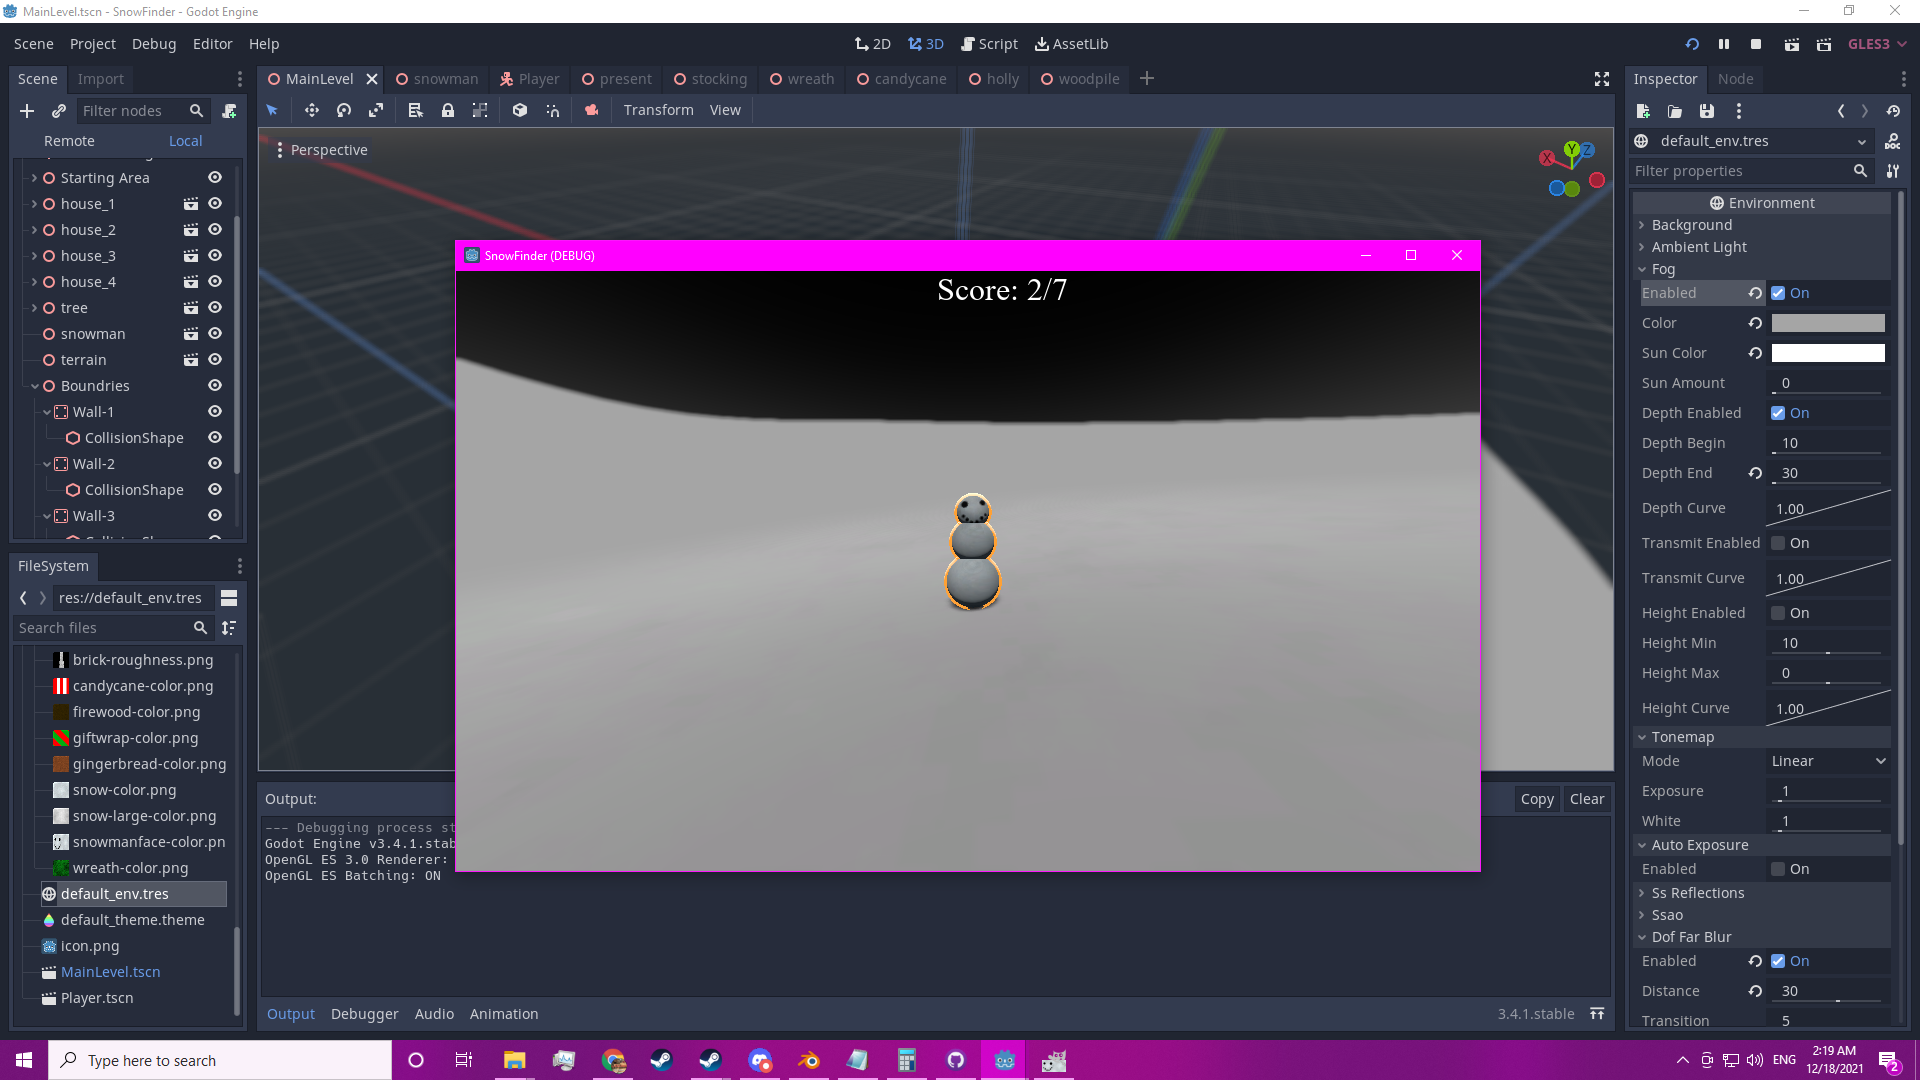Open the Debug menu
This screenshot has width=1920, height=1080.
pos(154,44)
